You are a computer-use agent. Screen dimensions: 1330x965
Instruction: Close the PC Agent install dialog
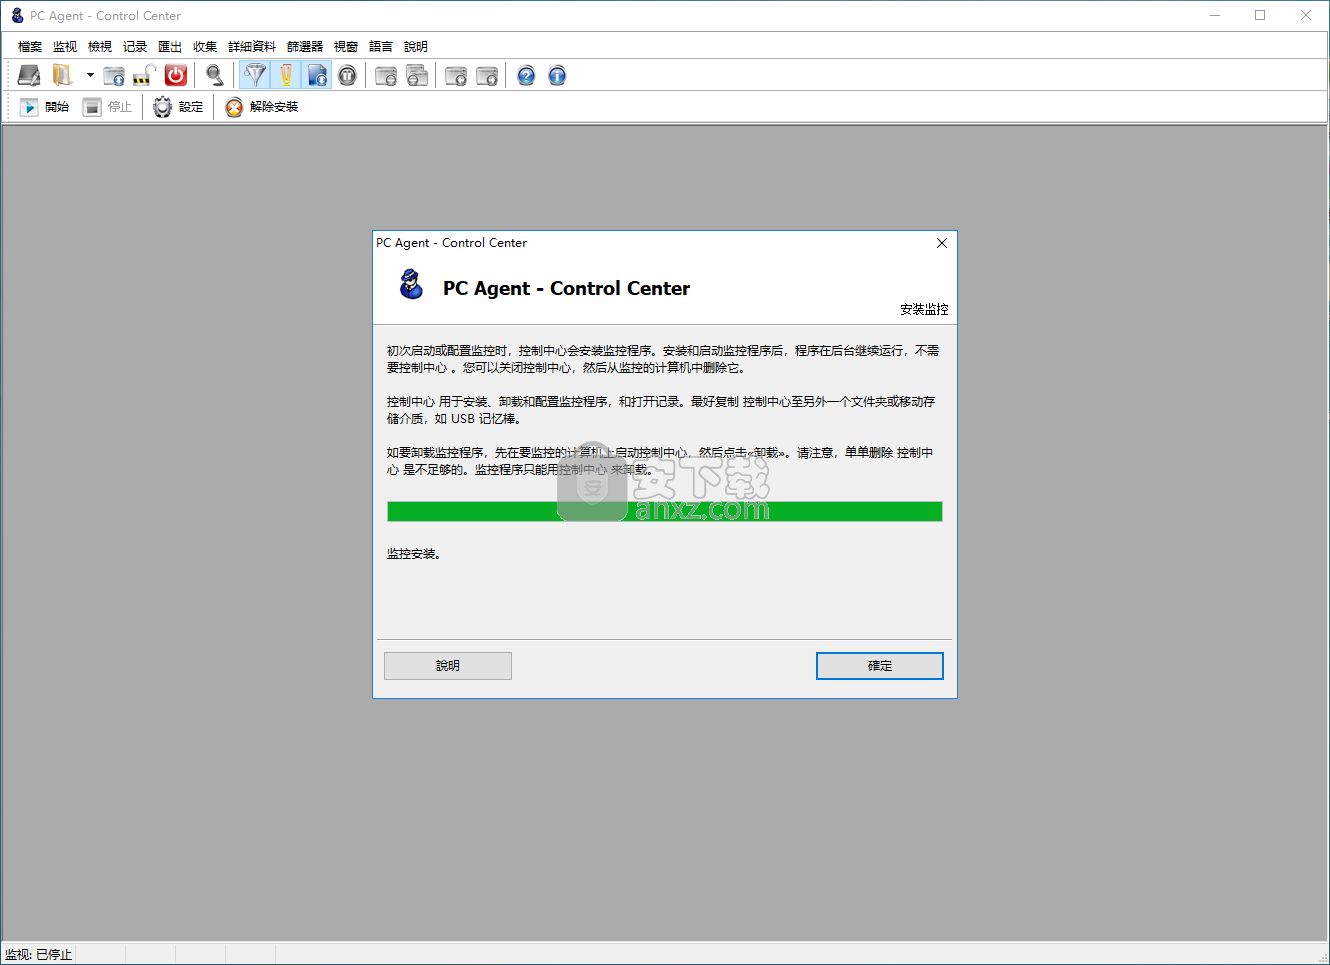tap(942, 243)
